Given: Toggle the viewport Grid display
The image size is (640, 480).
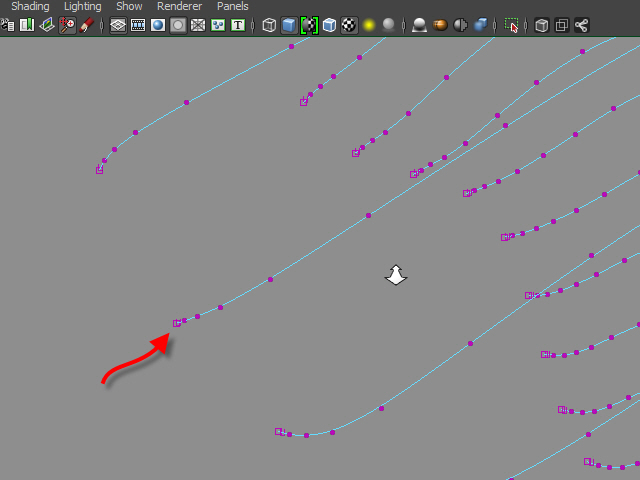Looking at the screenshot, I should click(118, 25).
